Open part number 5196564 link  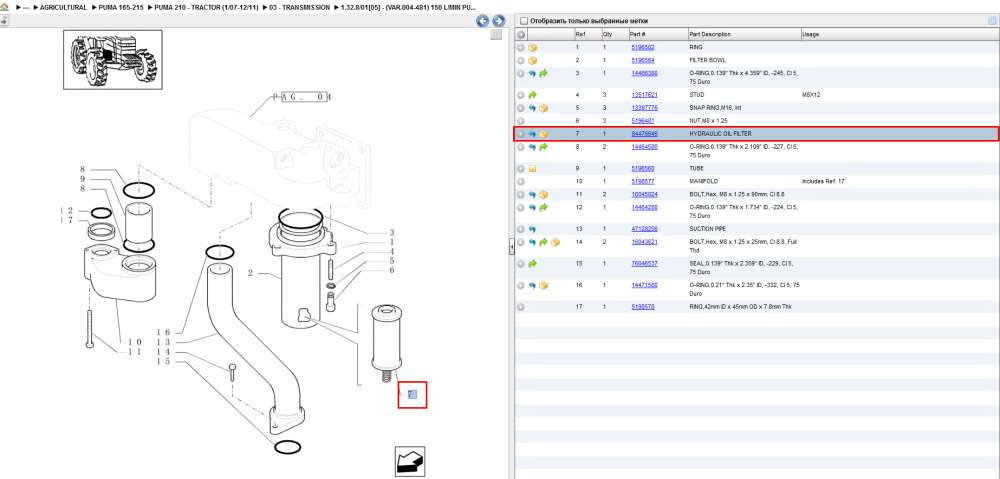click(x=642, y=61)
